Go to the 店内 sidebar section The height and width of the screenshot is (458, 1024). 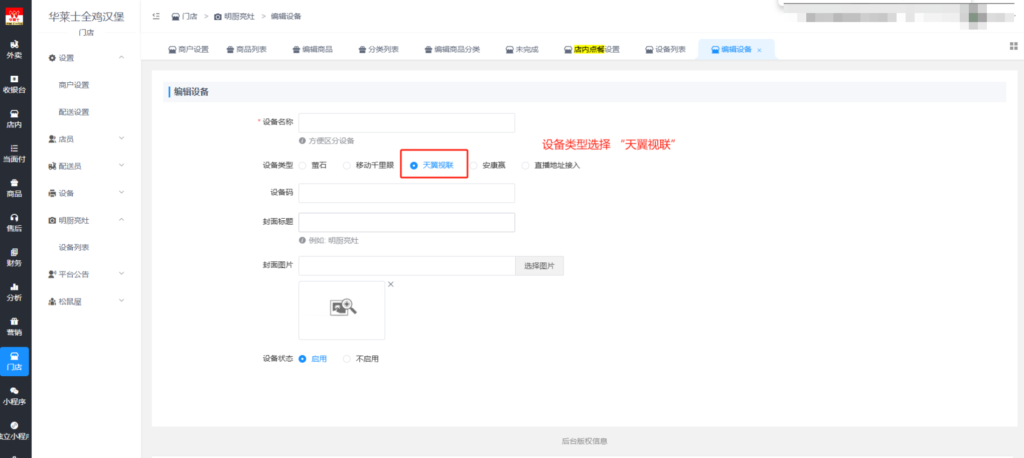[x=14, y=119]
